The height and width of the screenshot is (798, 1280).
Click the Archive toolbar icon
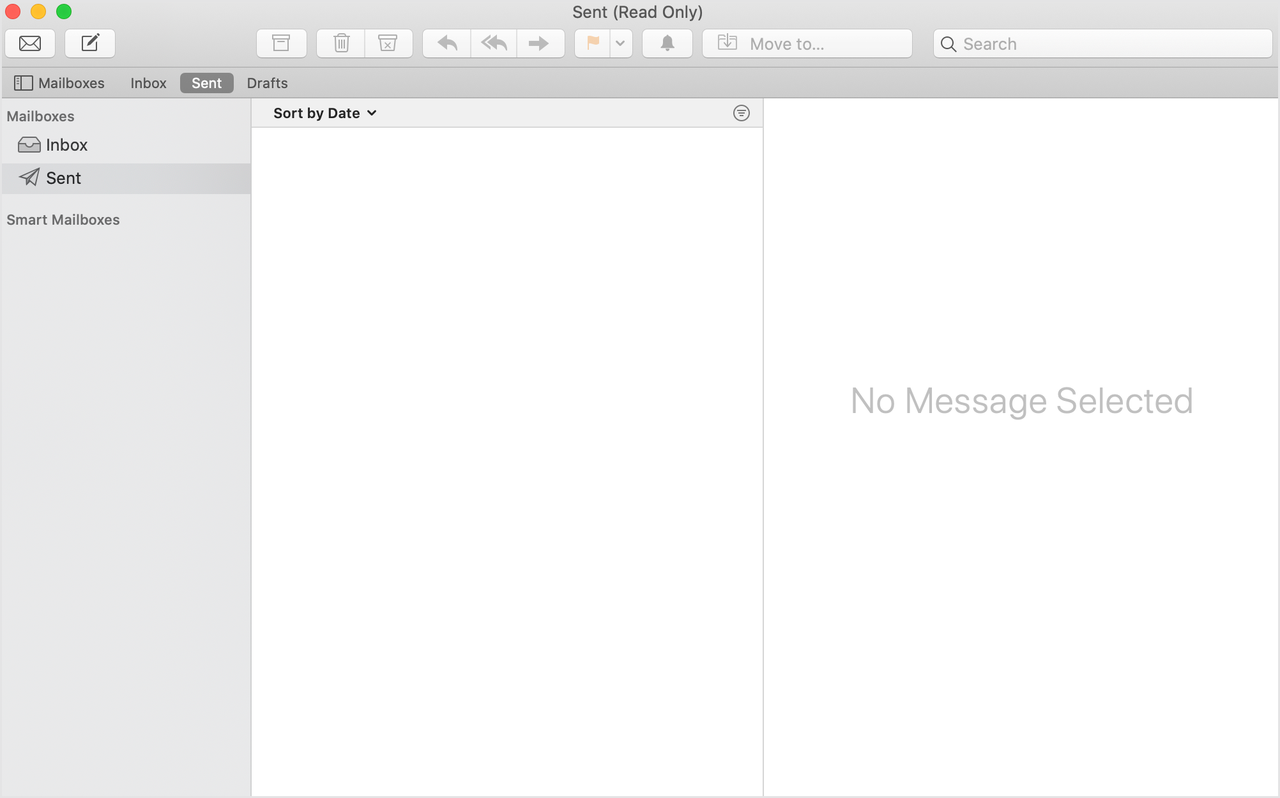(281, 43)
